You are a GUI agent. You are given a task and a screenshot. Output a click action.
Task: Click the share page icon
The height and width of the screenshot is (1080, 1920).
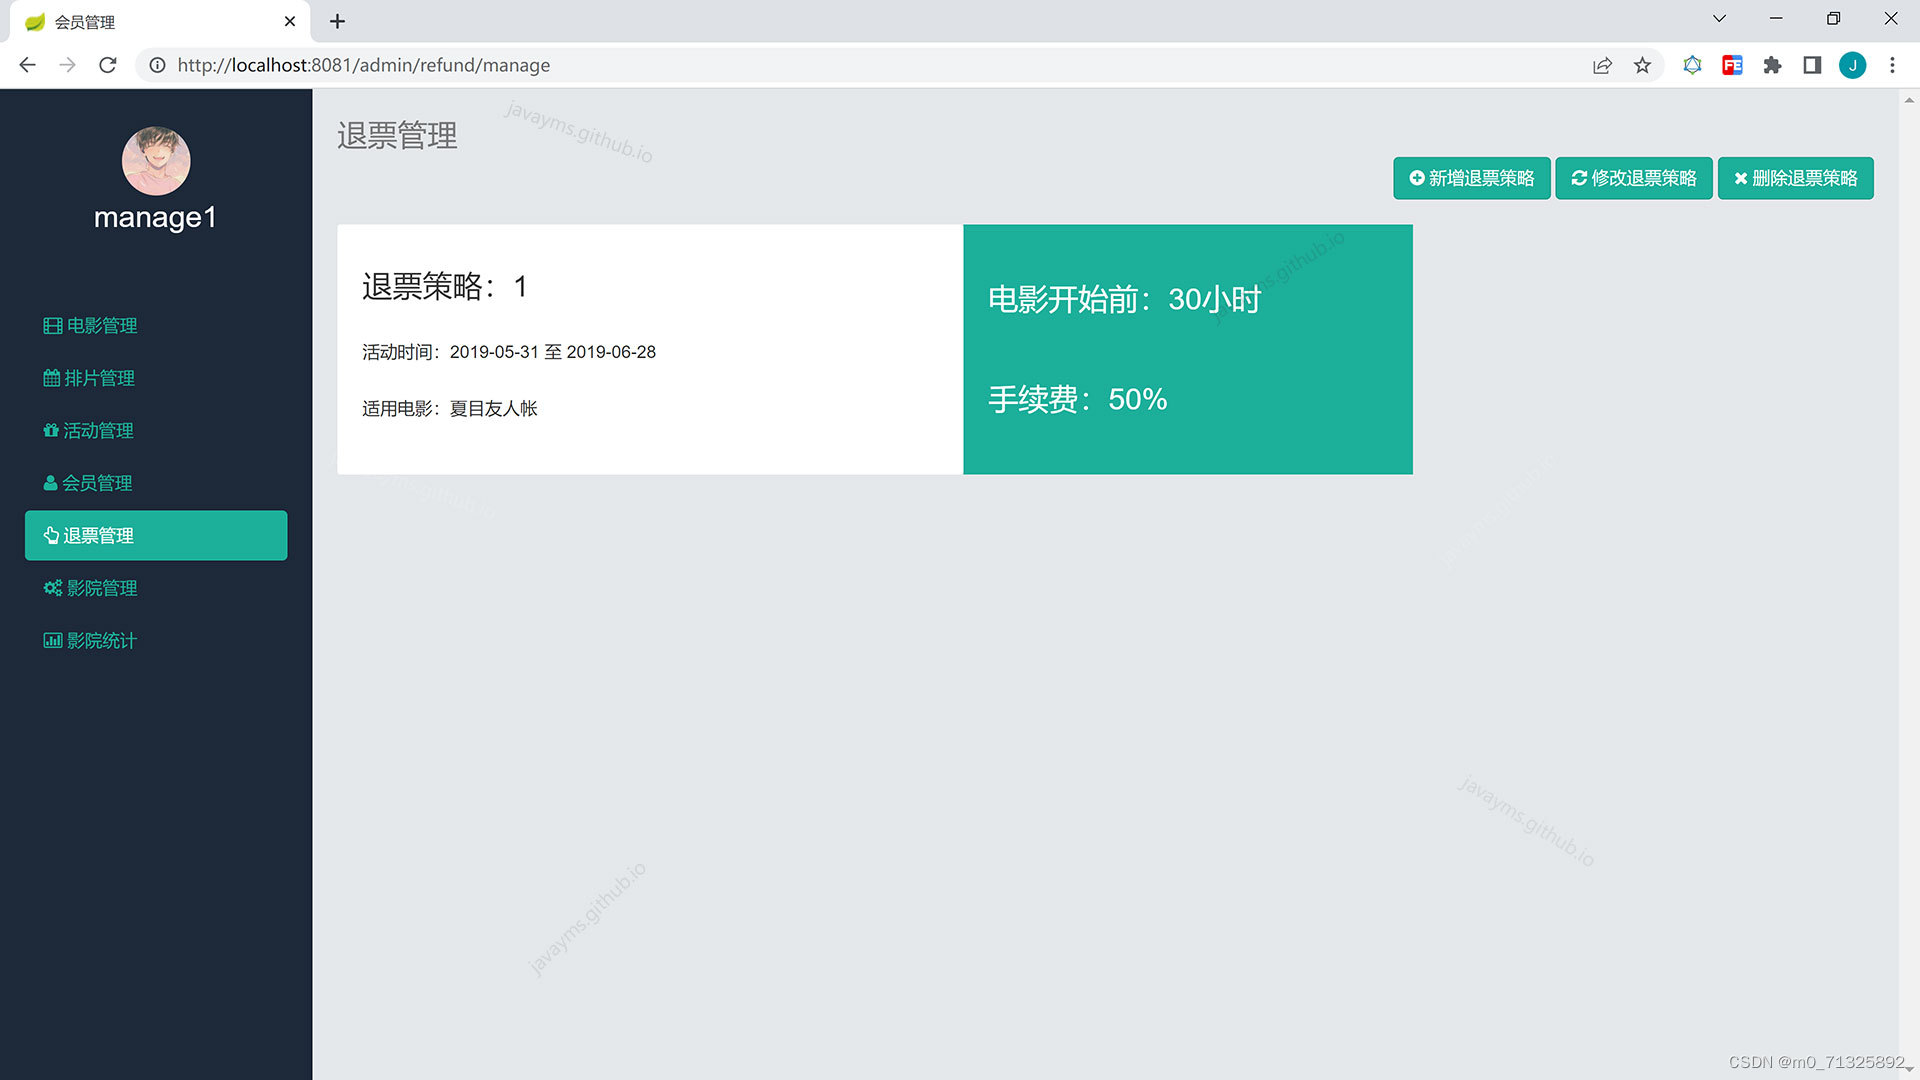1602,65
